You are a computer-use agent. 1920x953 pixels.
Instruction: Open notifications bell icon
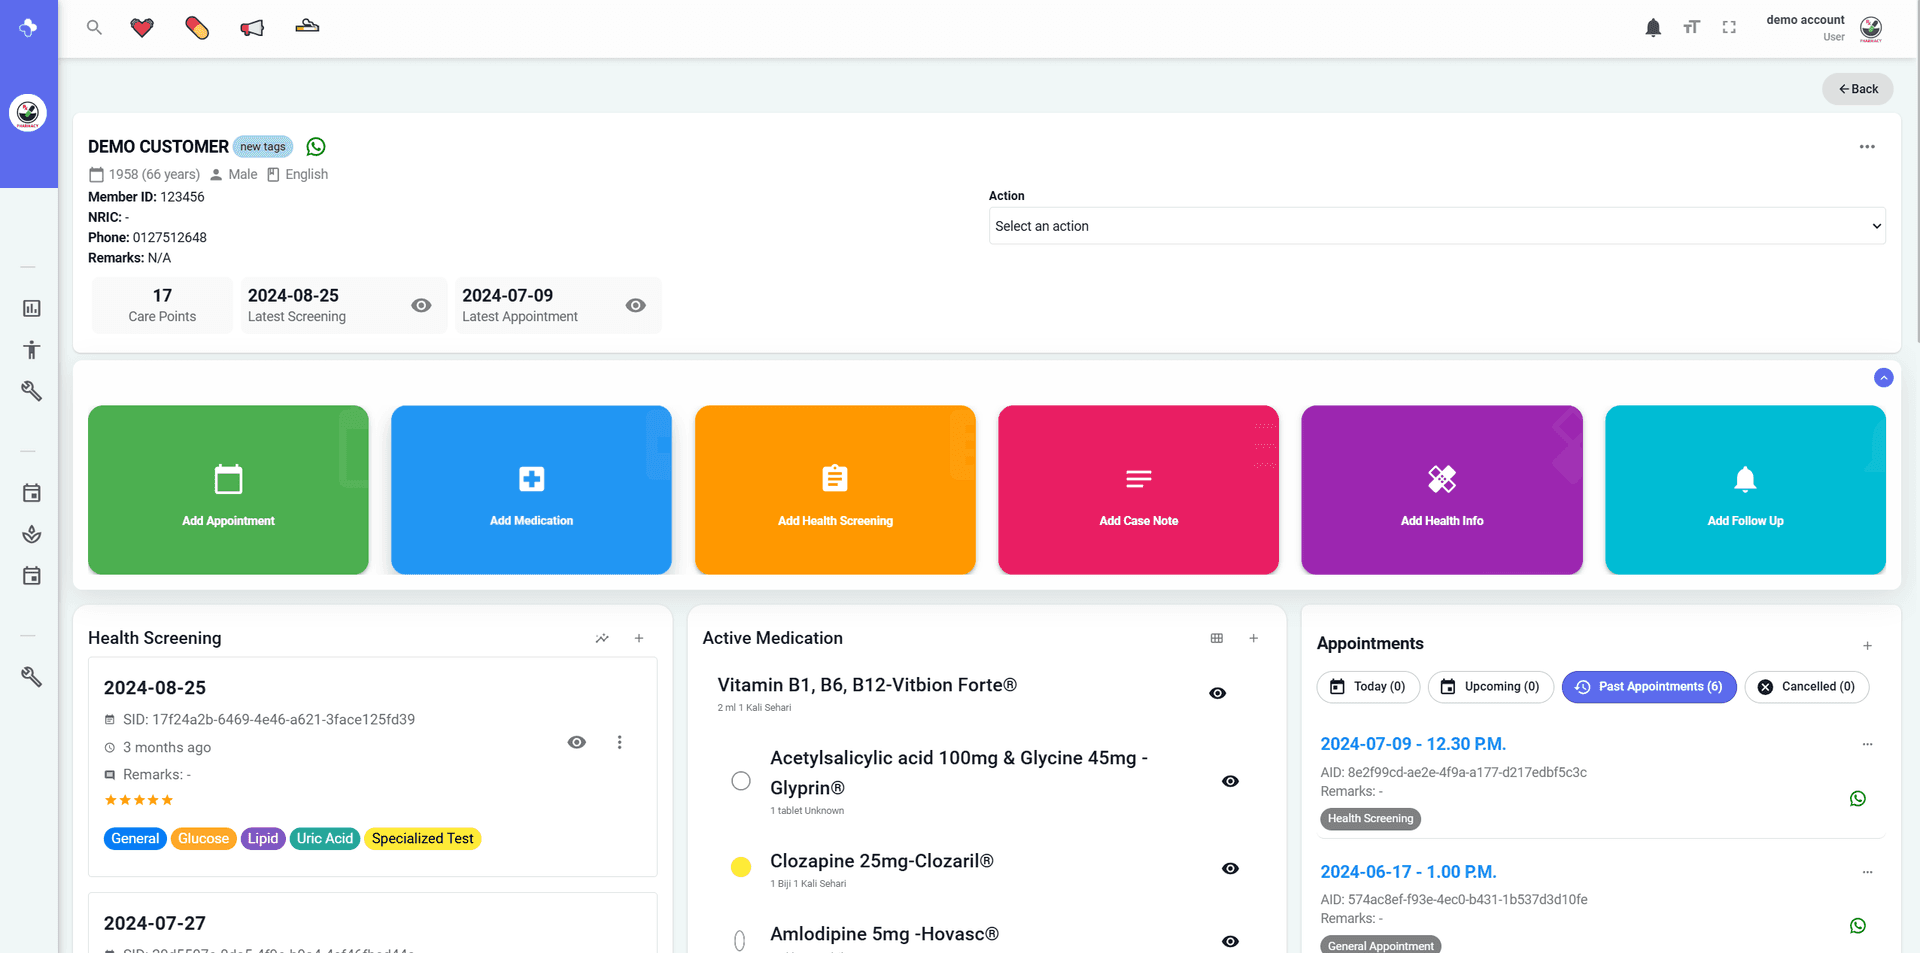pyautogui.click(x=1653, y=28)
